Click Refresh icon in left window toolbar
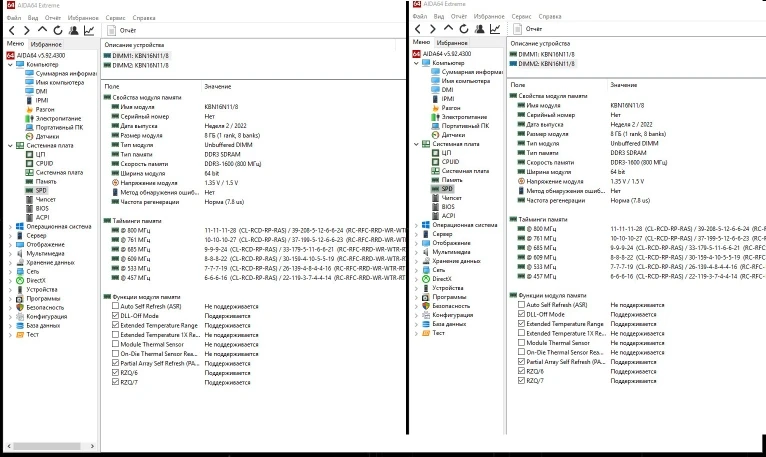The height and width of the screenshot is (457, 766). tap(58, 30)
